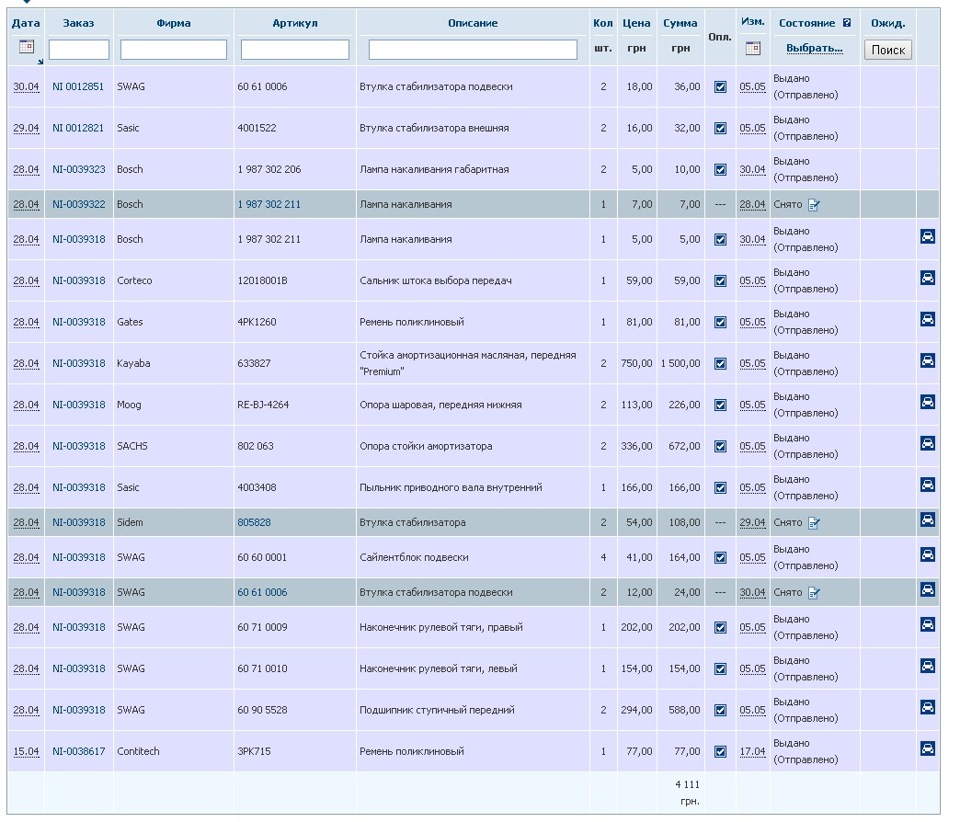The height and width of the screenshot is (822, 960).
Task: Open the calendar icon under Дата header
Action: (26, 47)
